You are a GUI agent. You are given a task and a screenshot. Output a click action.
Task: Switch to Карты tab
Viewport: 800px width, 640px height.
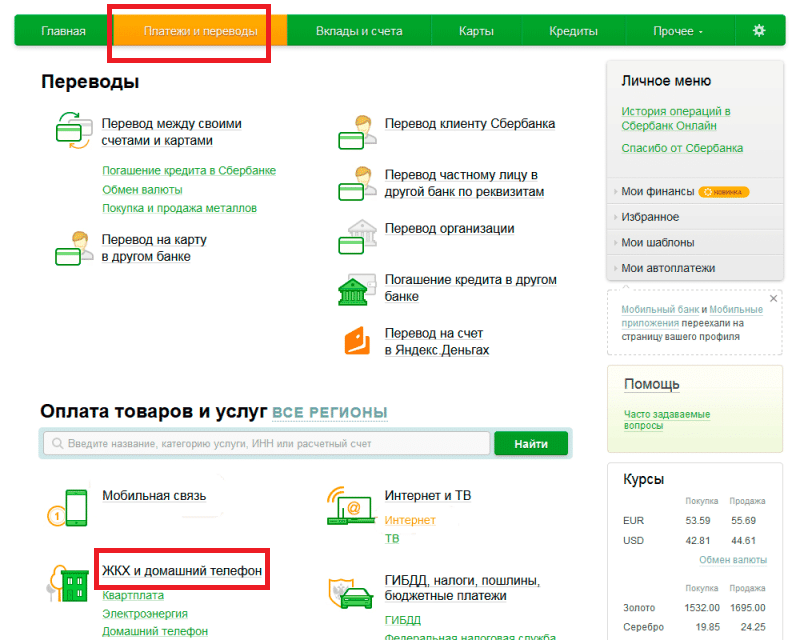476,31
